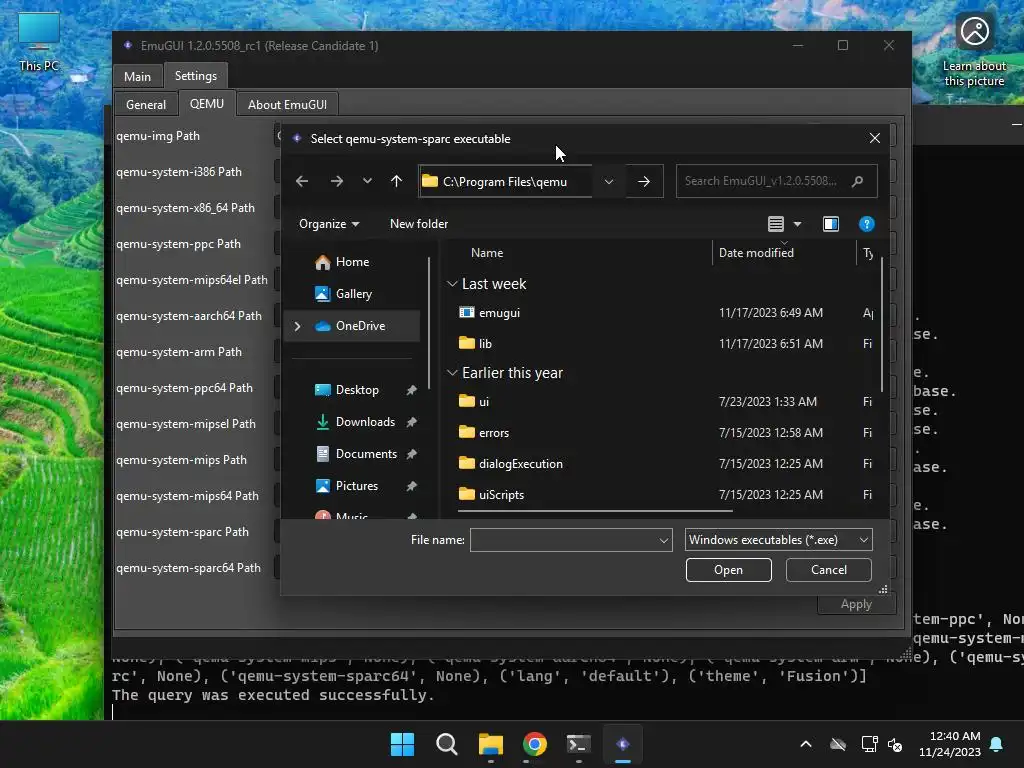
Task: Select the uiScripts folder
Action: 501,495
